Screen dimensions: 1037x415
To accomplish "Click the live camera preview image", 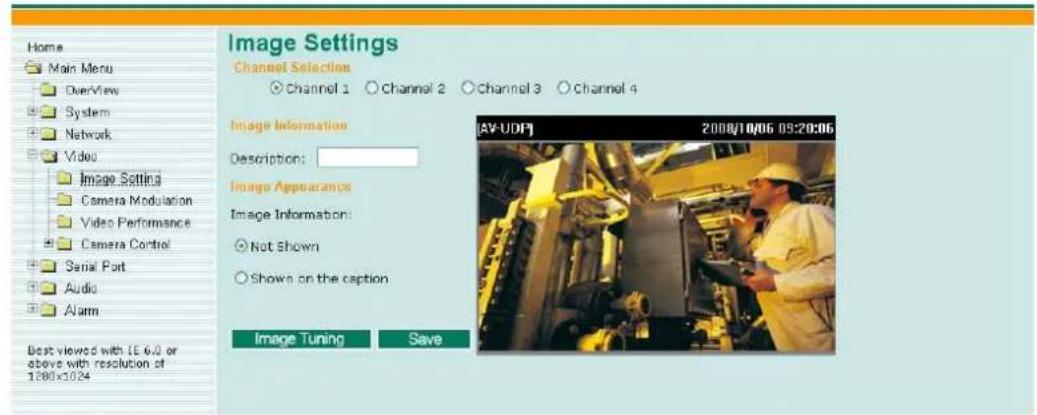I will [656, 246].
